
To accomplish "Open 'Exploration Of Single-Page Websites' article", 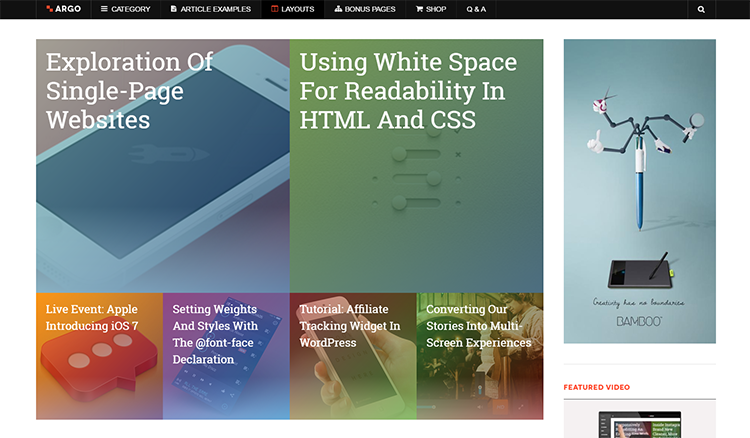I will [x=129, y=91].
